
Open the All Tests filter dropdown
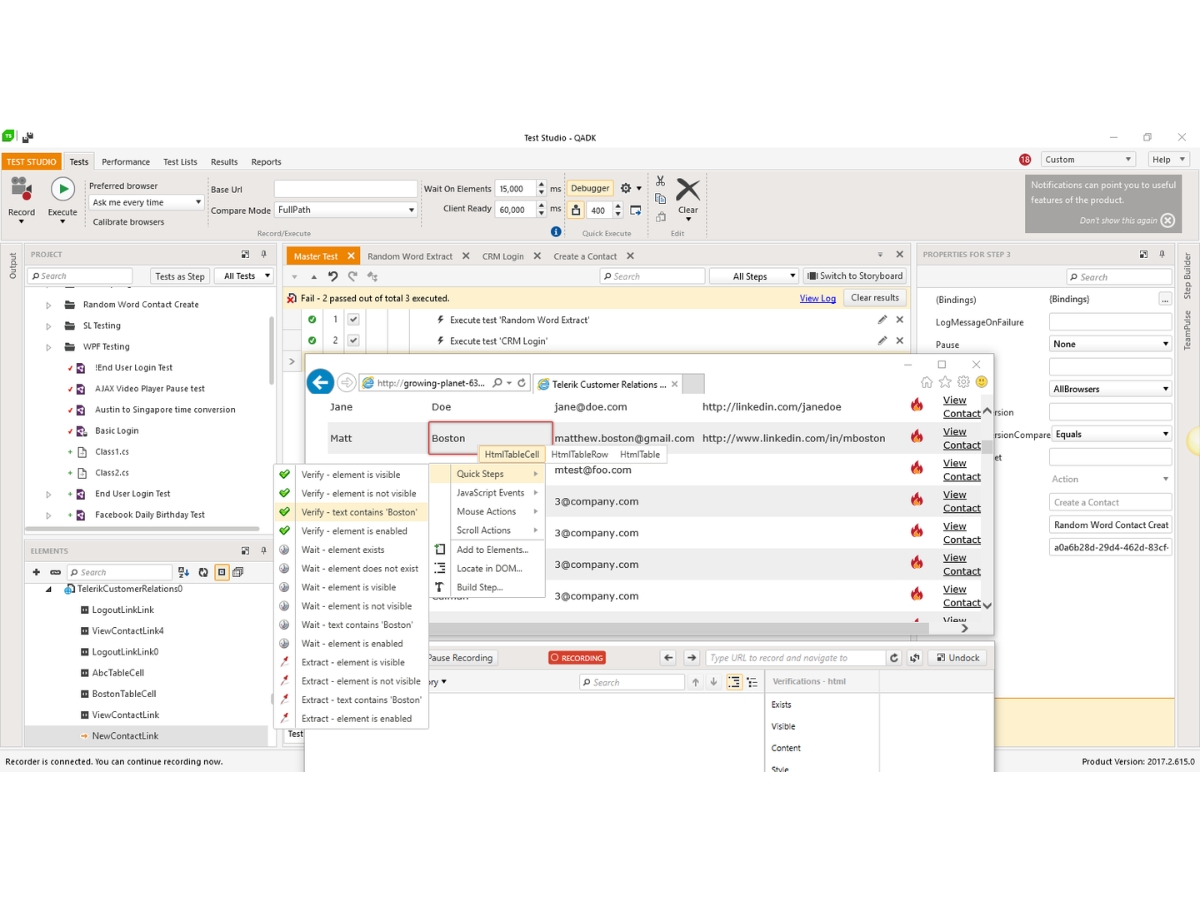[x=246, y=276]
